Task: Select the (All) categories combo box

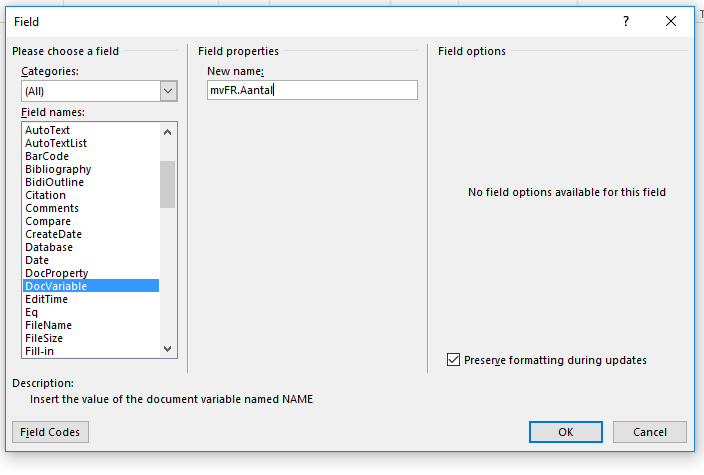Action: pyautogui.click(x=99, y=91)
